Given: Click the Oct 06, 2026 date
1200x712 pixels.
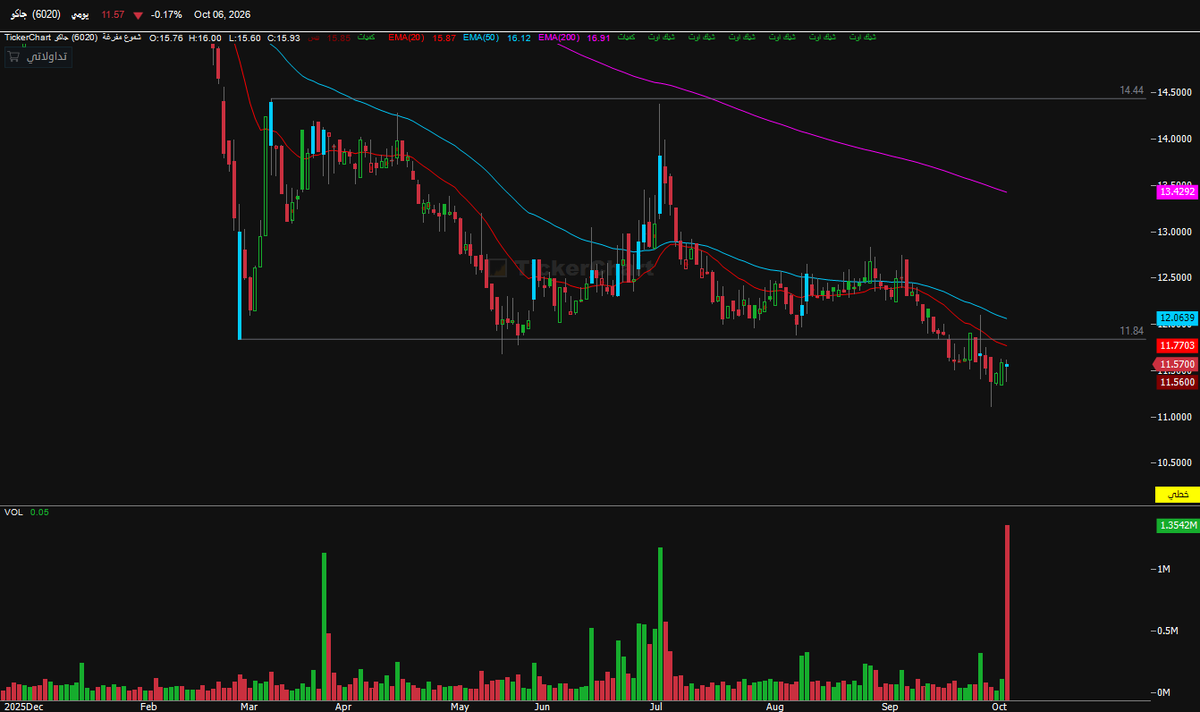Looking at the screenshot, I should click(x=222, y=15).
